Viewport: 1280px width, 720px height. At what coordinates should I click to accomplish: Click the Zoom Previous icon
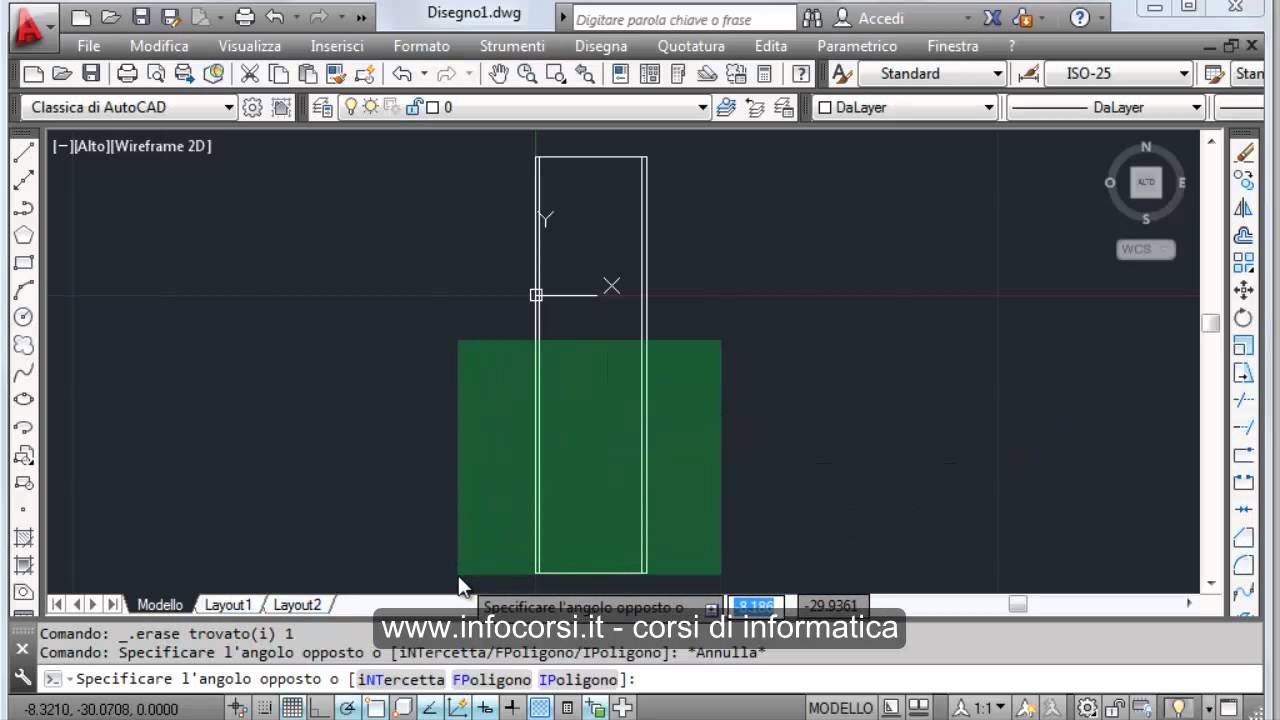(x=585, y=74)
